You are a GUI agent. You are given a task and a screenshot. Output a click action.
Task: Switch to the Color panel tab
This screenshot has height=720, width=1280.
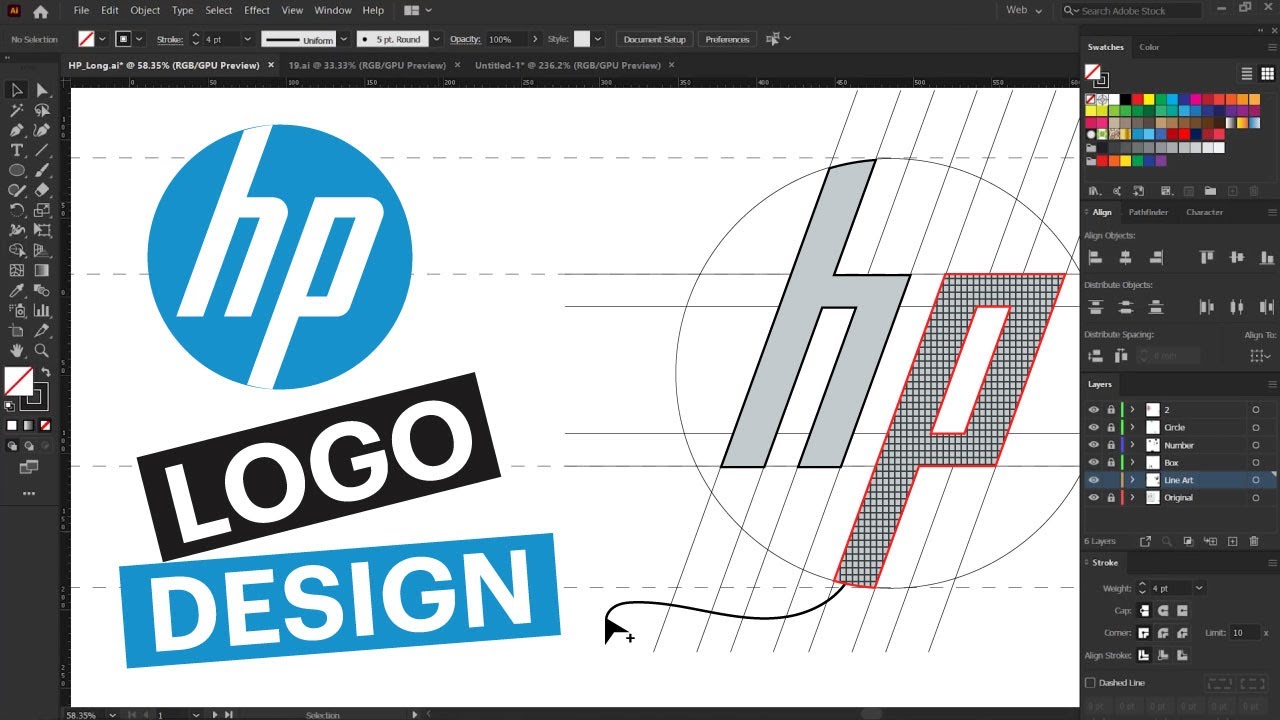tap(1149, 47)
